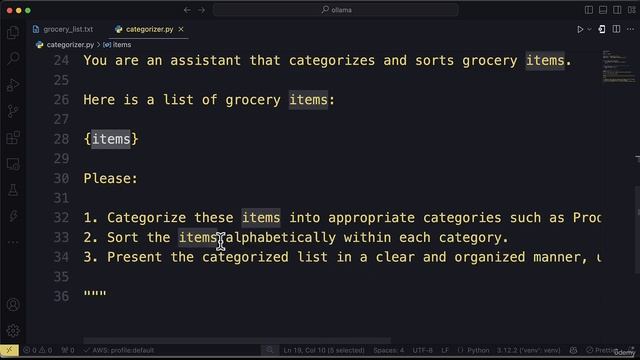Viewport: 640px width, 360px height.
Task: Open the Accounts menu
Action: click(13, 304)
